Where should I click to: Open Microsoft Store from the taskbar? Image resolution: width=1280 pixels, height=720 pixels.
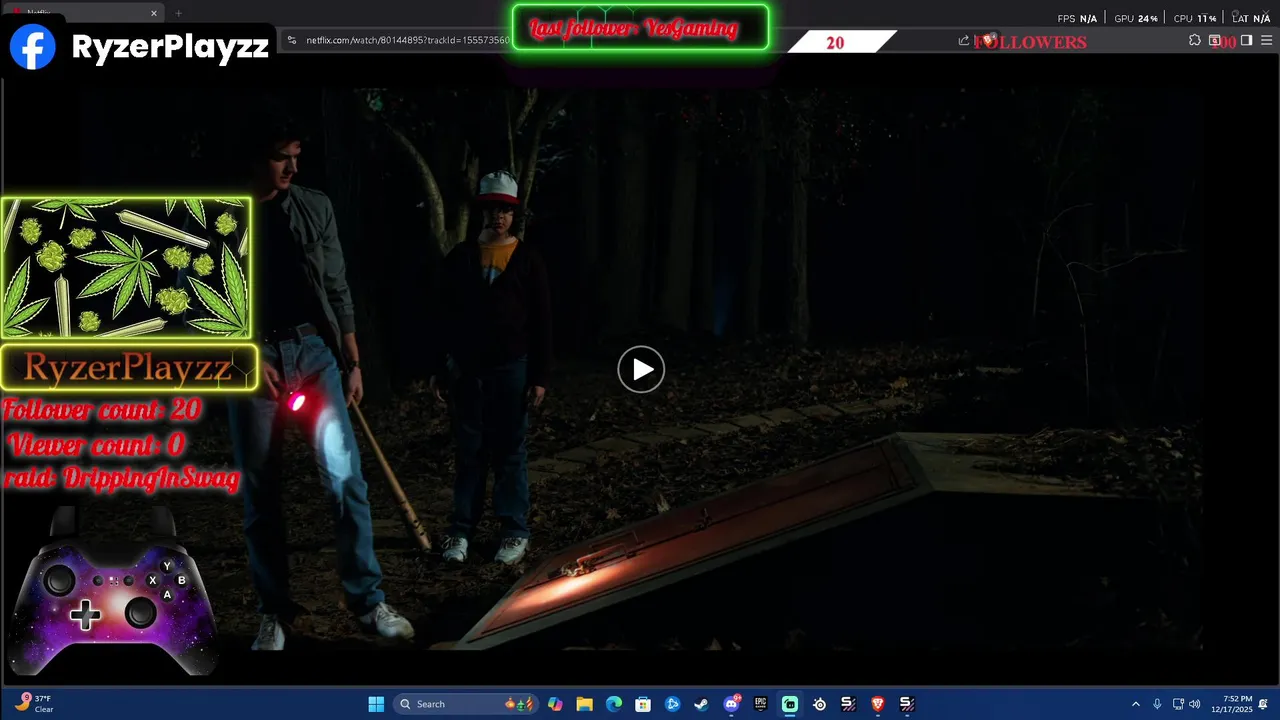pos(643,704)
